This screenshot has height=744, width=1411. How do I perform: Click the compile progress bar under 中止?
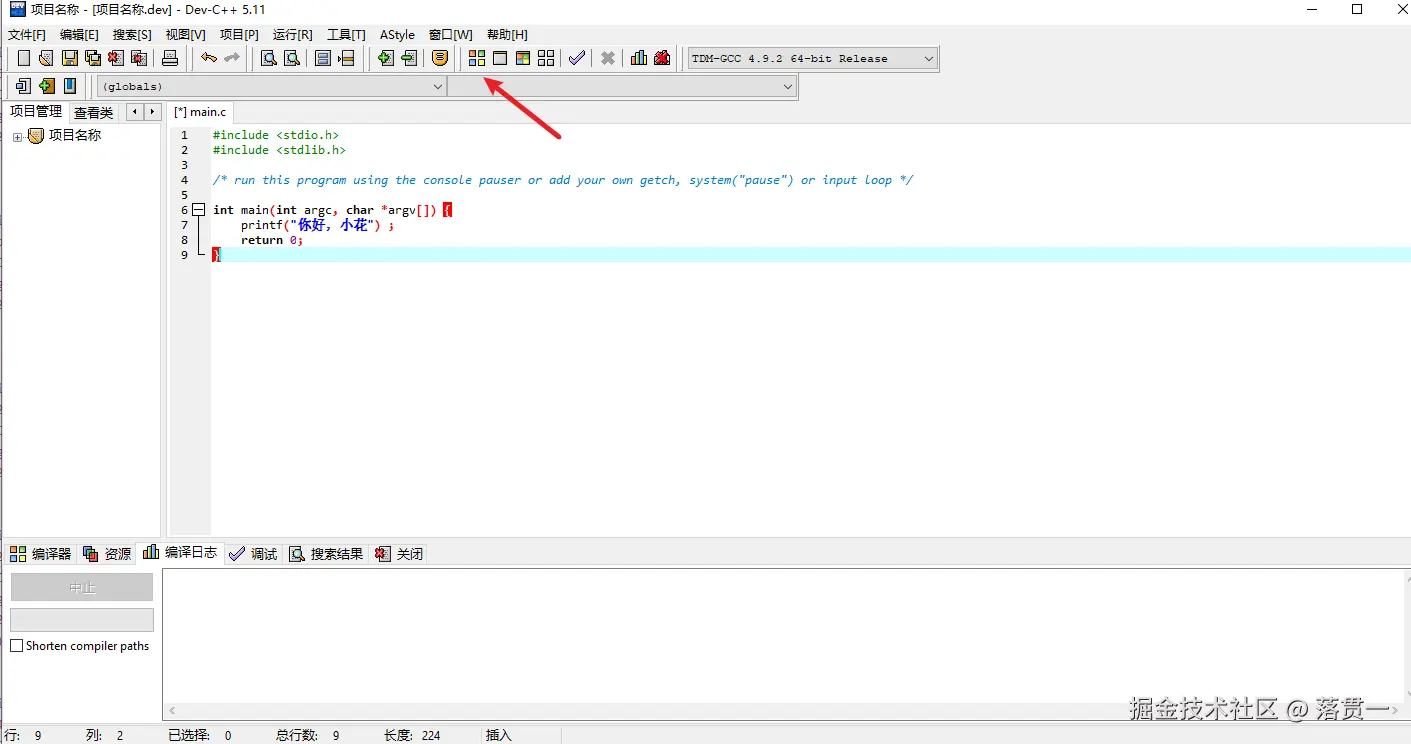tap(82, 620)
